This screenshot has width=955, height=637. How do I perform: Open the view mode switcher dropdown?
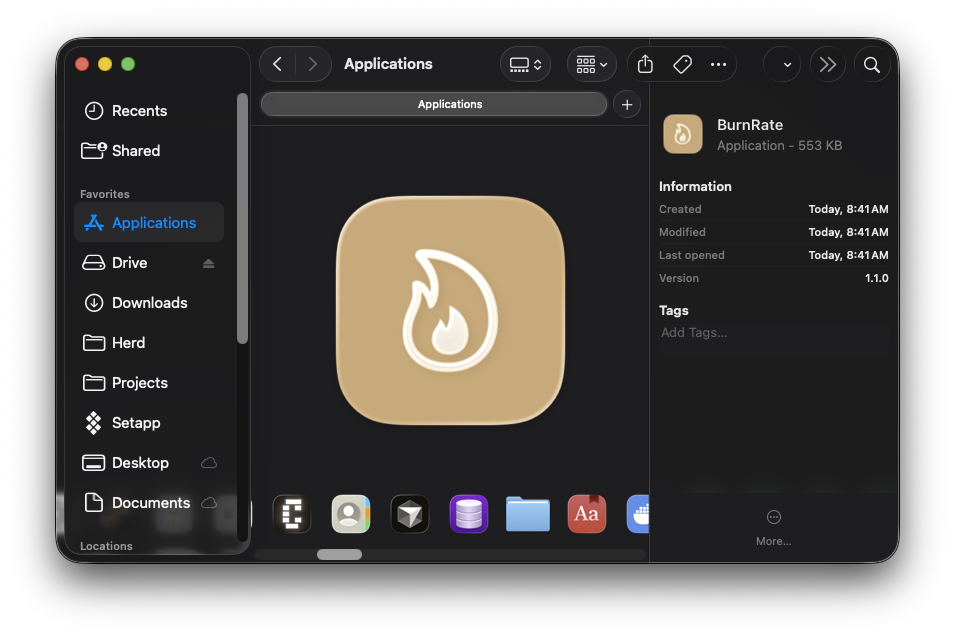(x=525, y=64)
